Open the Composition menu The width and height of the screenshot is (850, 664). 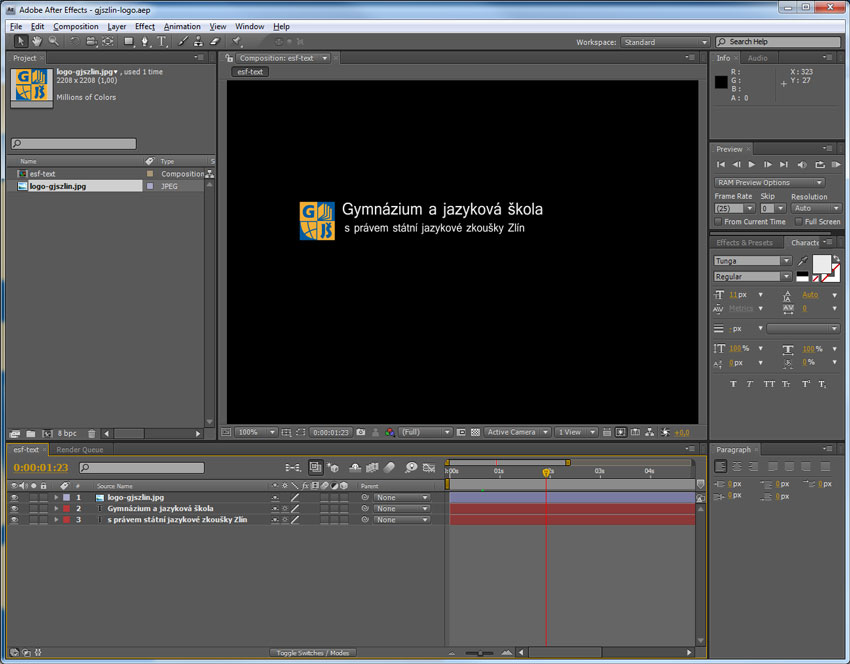pos(75,26)
